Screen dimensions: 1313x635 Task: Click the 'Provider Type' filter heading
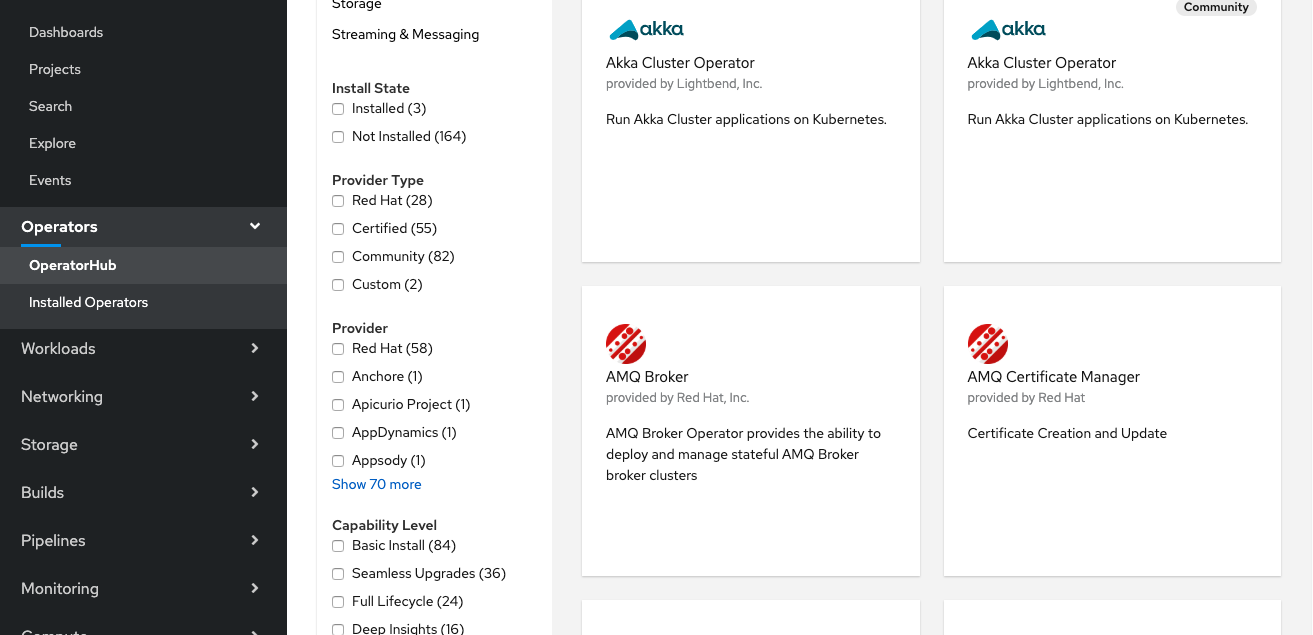pyautogui.click(x=378, y=181)
